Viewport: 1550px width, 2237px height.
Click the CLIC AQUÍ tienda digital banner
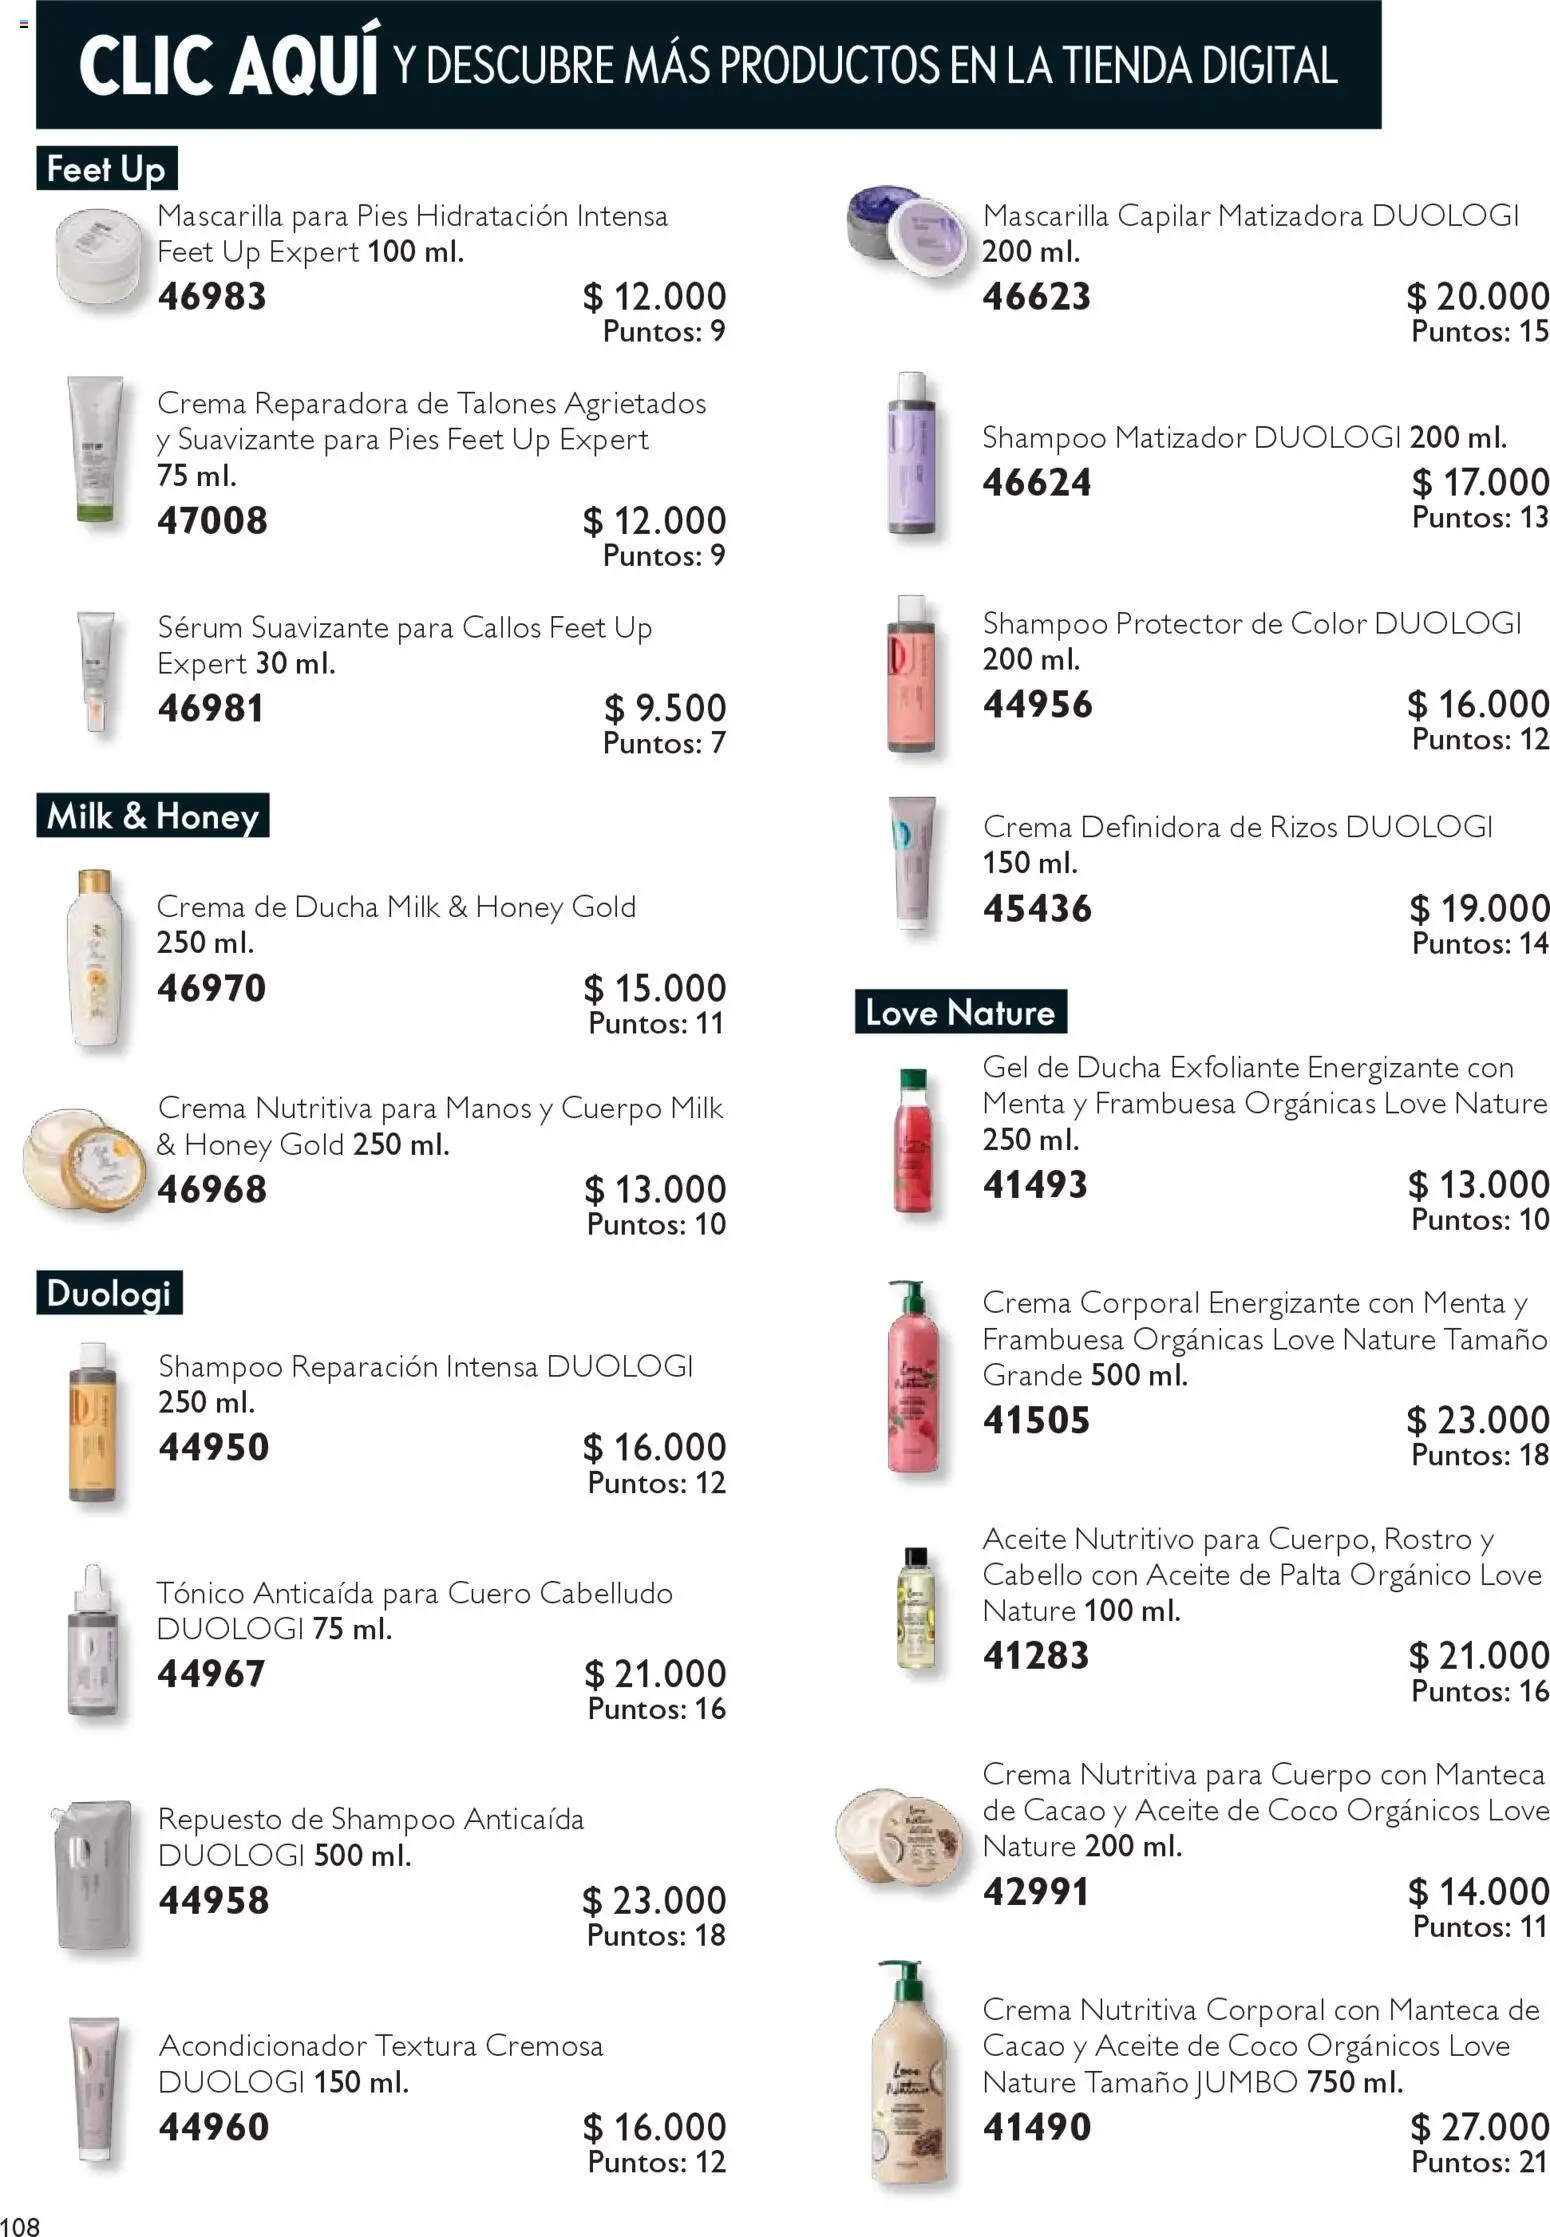click(708, 65)
